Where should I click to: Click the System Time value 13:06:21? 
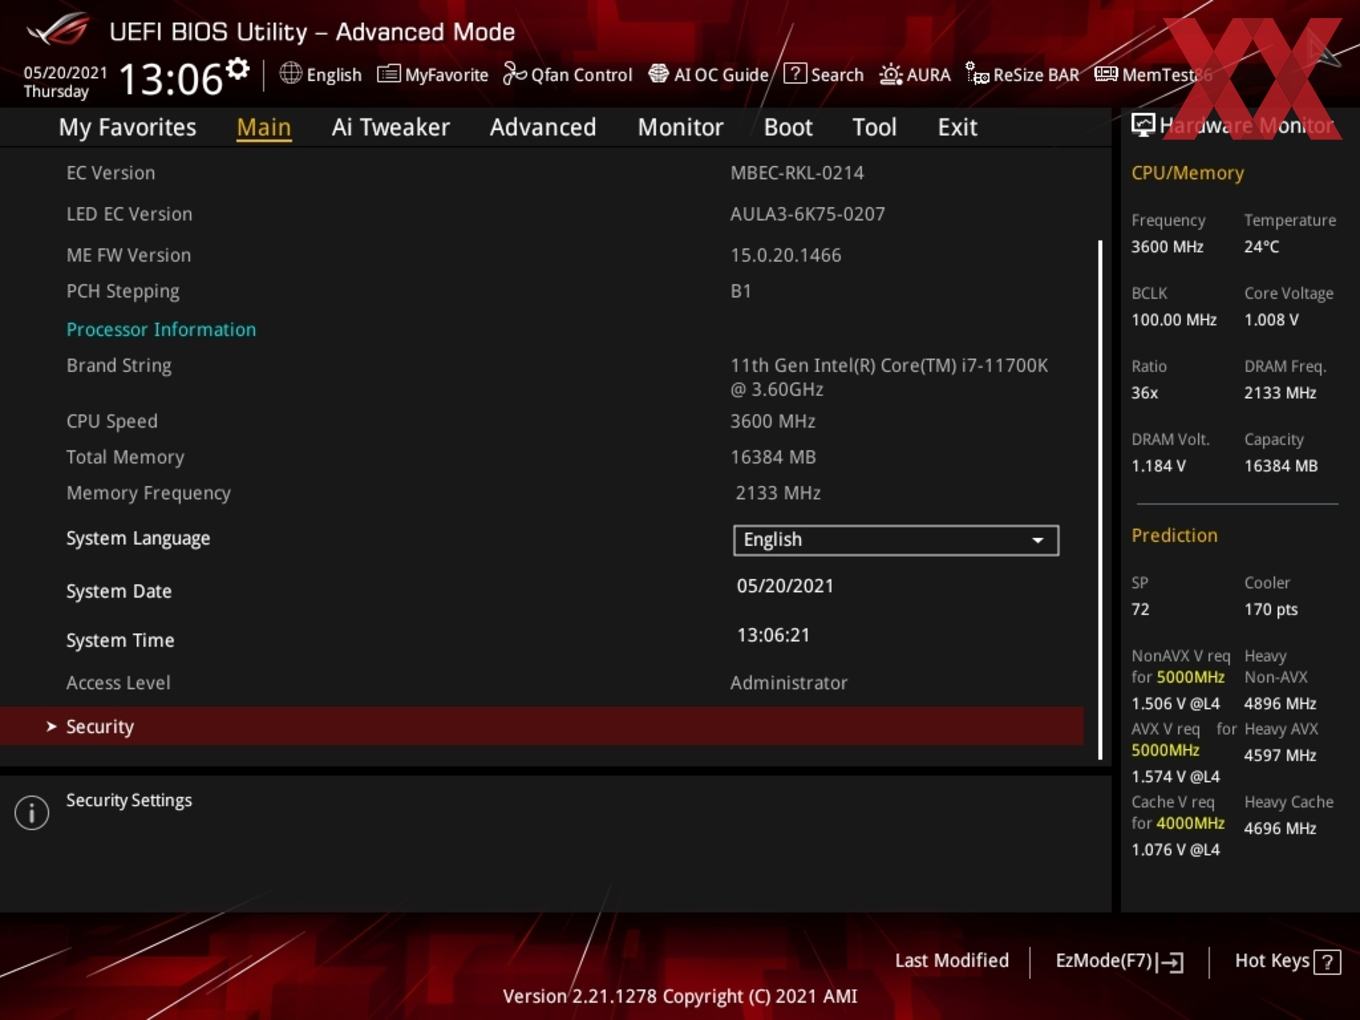click(x=773, y=635)
